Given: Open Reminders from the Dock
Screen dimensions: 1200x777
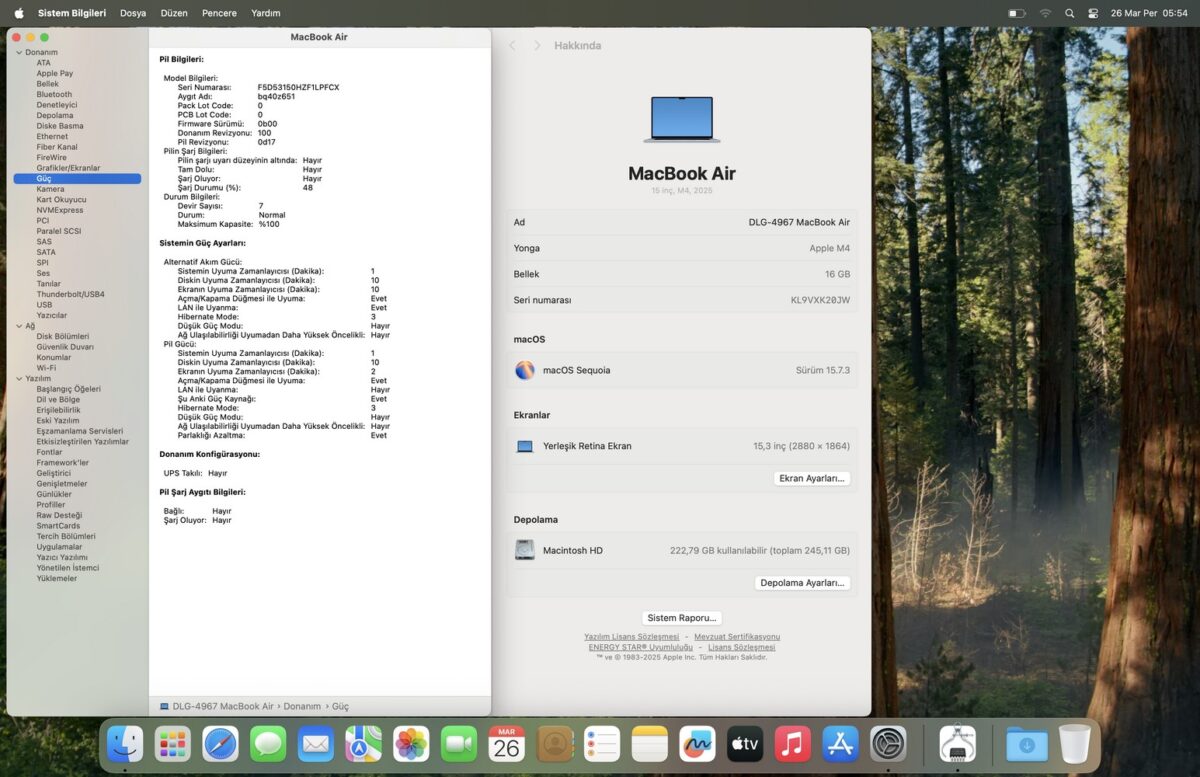Looking at the screenshot, I should click(602, 744).
